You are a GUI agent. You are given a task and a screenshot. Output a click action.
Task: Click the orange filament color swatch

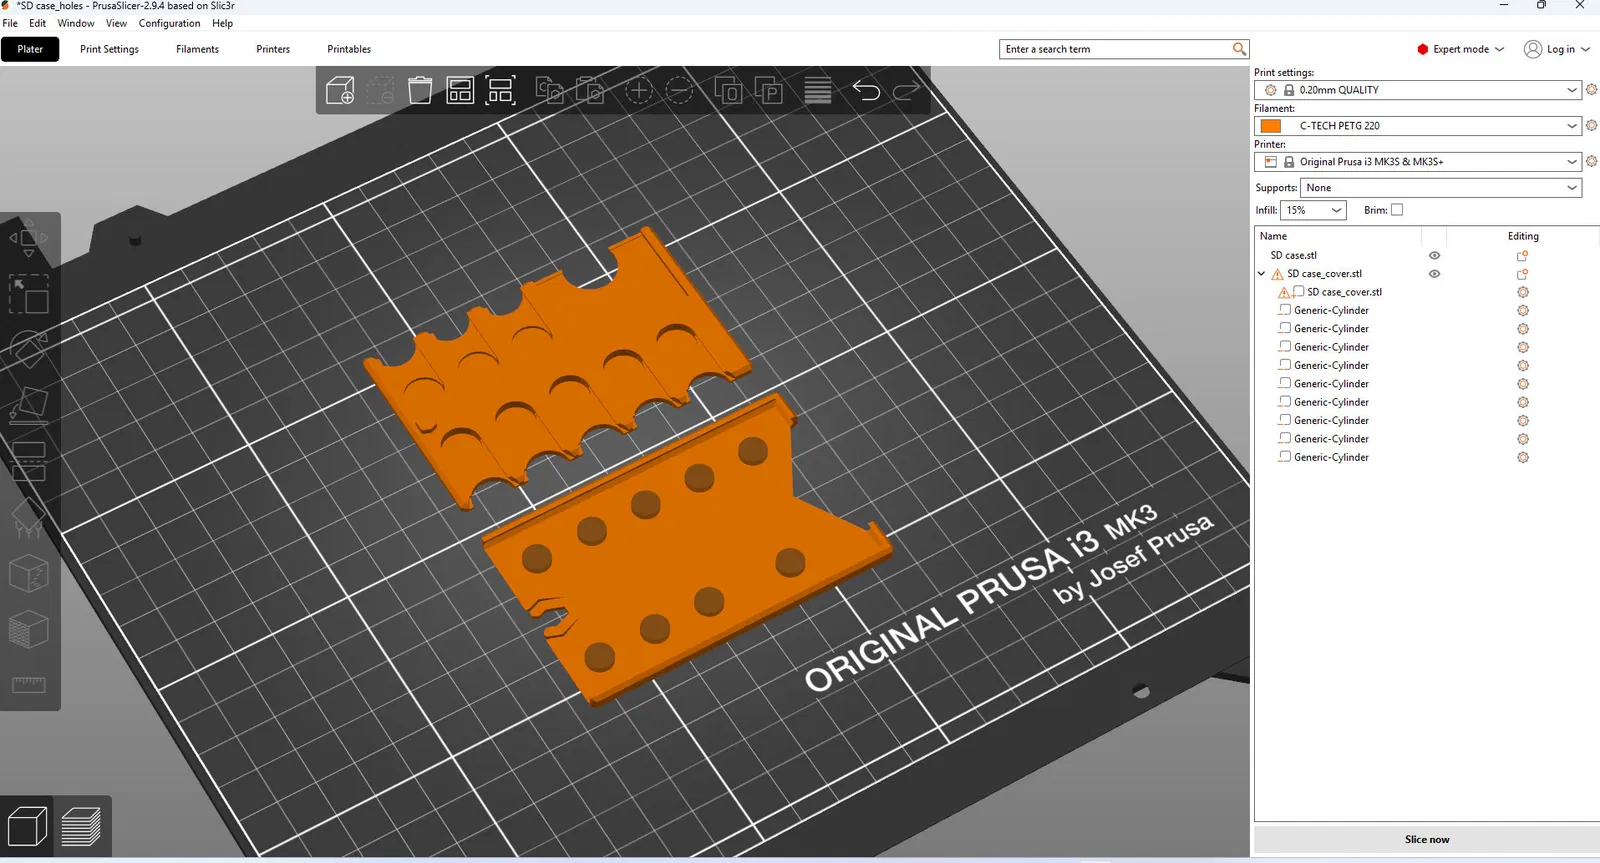click(x=1271, y=126)
